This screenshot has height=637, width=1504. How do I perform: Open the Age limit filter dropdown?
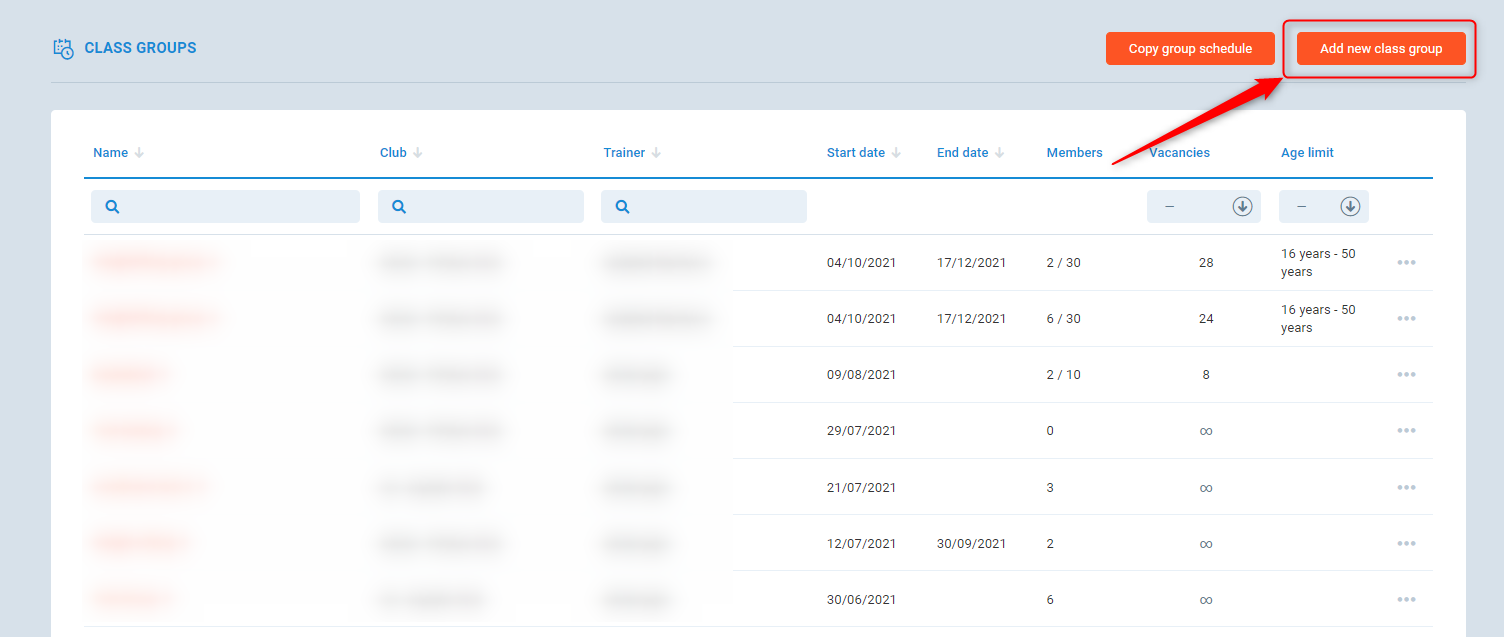click(1350, 207)
